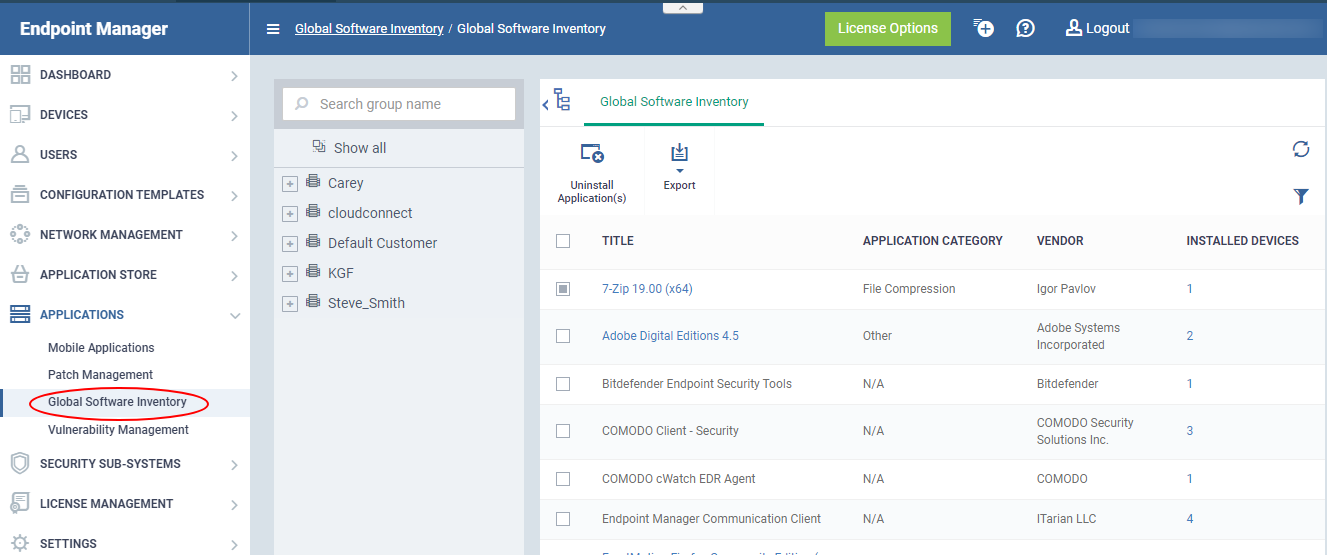The image size is (1327, 555).
Task: Check the Adobe Digital Editions 4.5 checkbox
Action: [x=563, y=336]
